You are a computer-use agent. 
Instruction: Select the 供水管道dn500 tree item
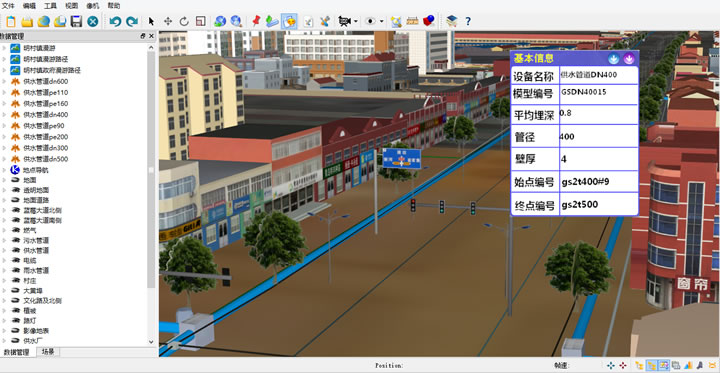(45, 159)
